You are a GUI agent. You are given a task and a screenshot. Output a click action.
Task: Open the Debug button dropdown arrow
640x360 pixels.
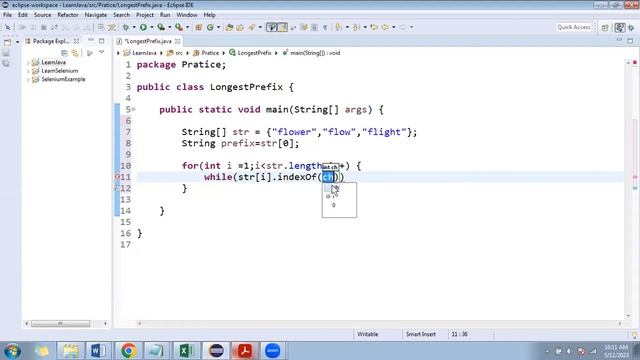click(x=134, y=27)
